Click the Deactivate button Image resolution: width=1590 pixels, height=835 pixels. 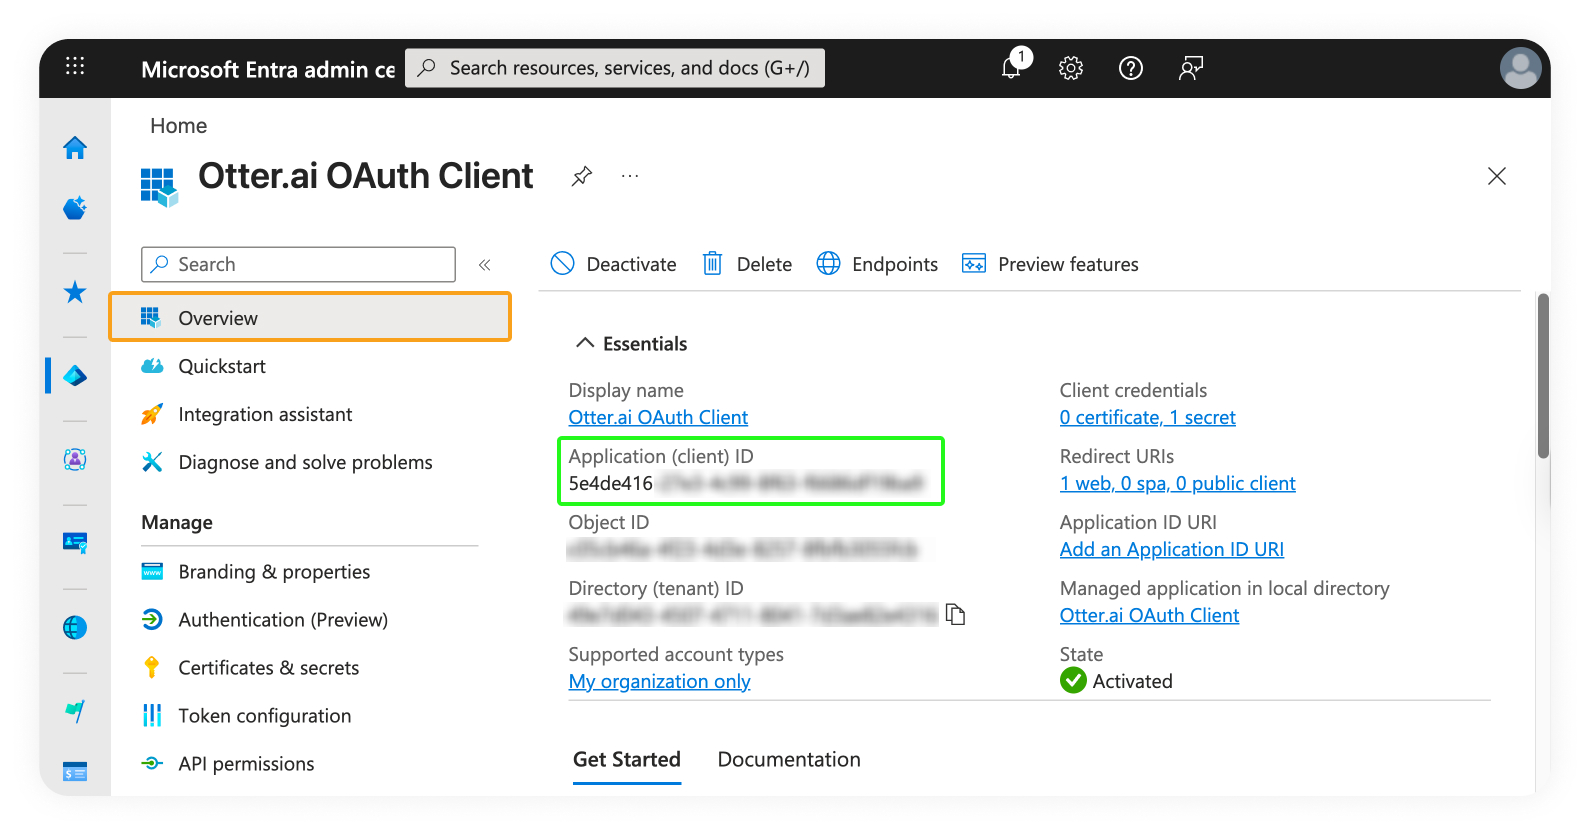613,264
